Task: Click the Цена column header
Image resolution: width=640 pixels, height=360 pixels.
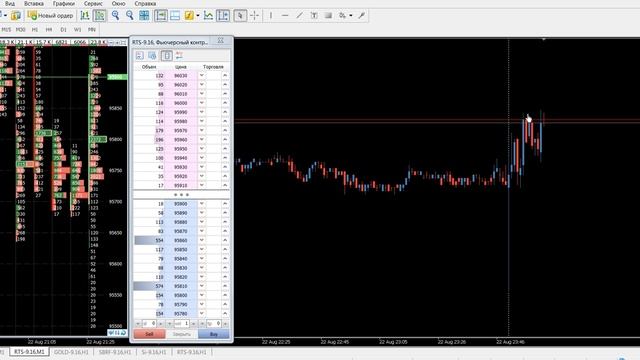Action: click(x=181, y=67)
